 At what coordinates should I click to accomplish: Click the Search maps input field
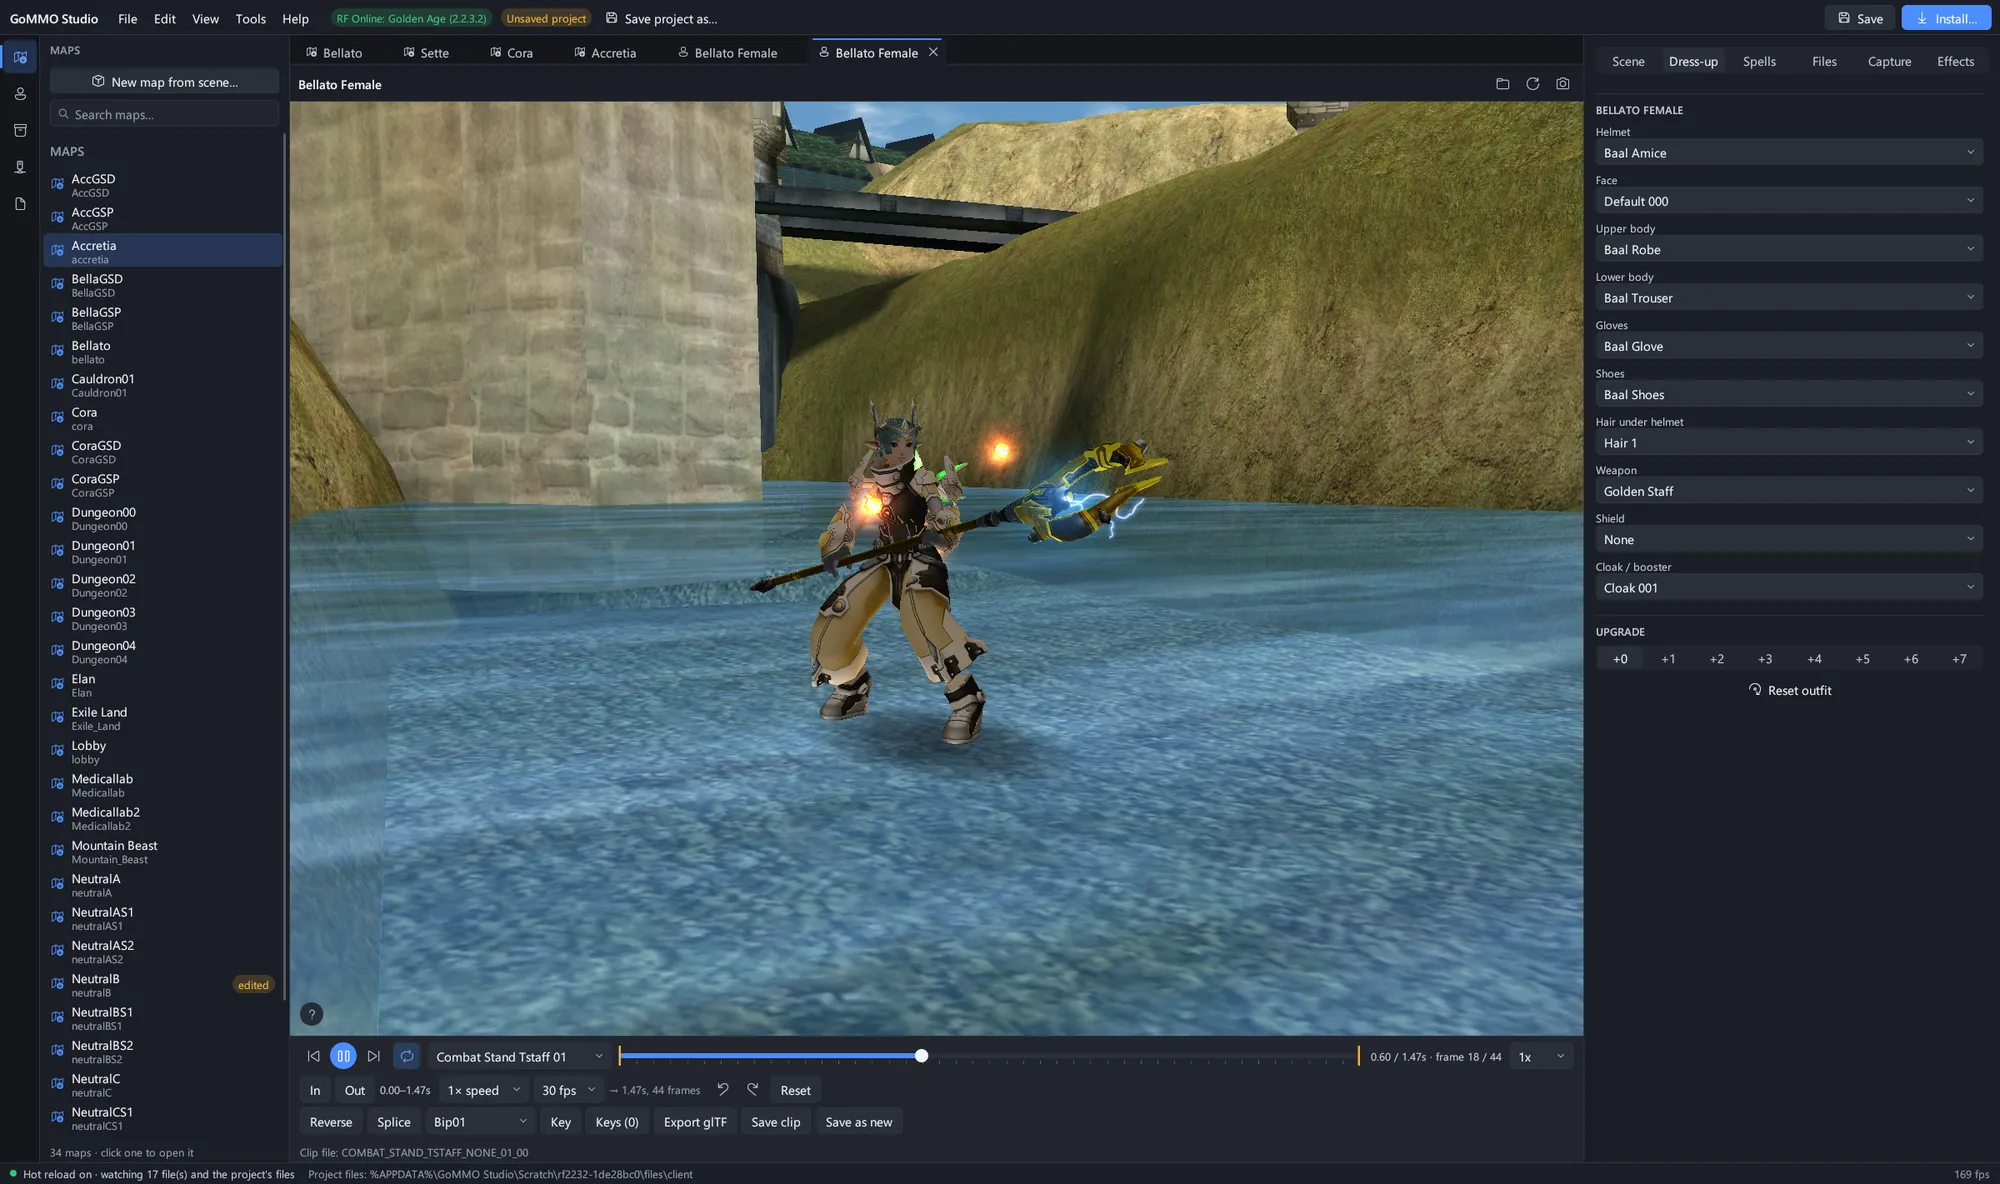pyautogui.click(x=165, y=114)
